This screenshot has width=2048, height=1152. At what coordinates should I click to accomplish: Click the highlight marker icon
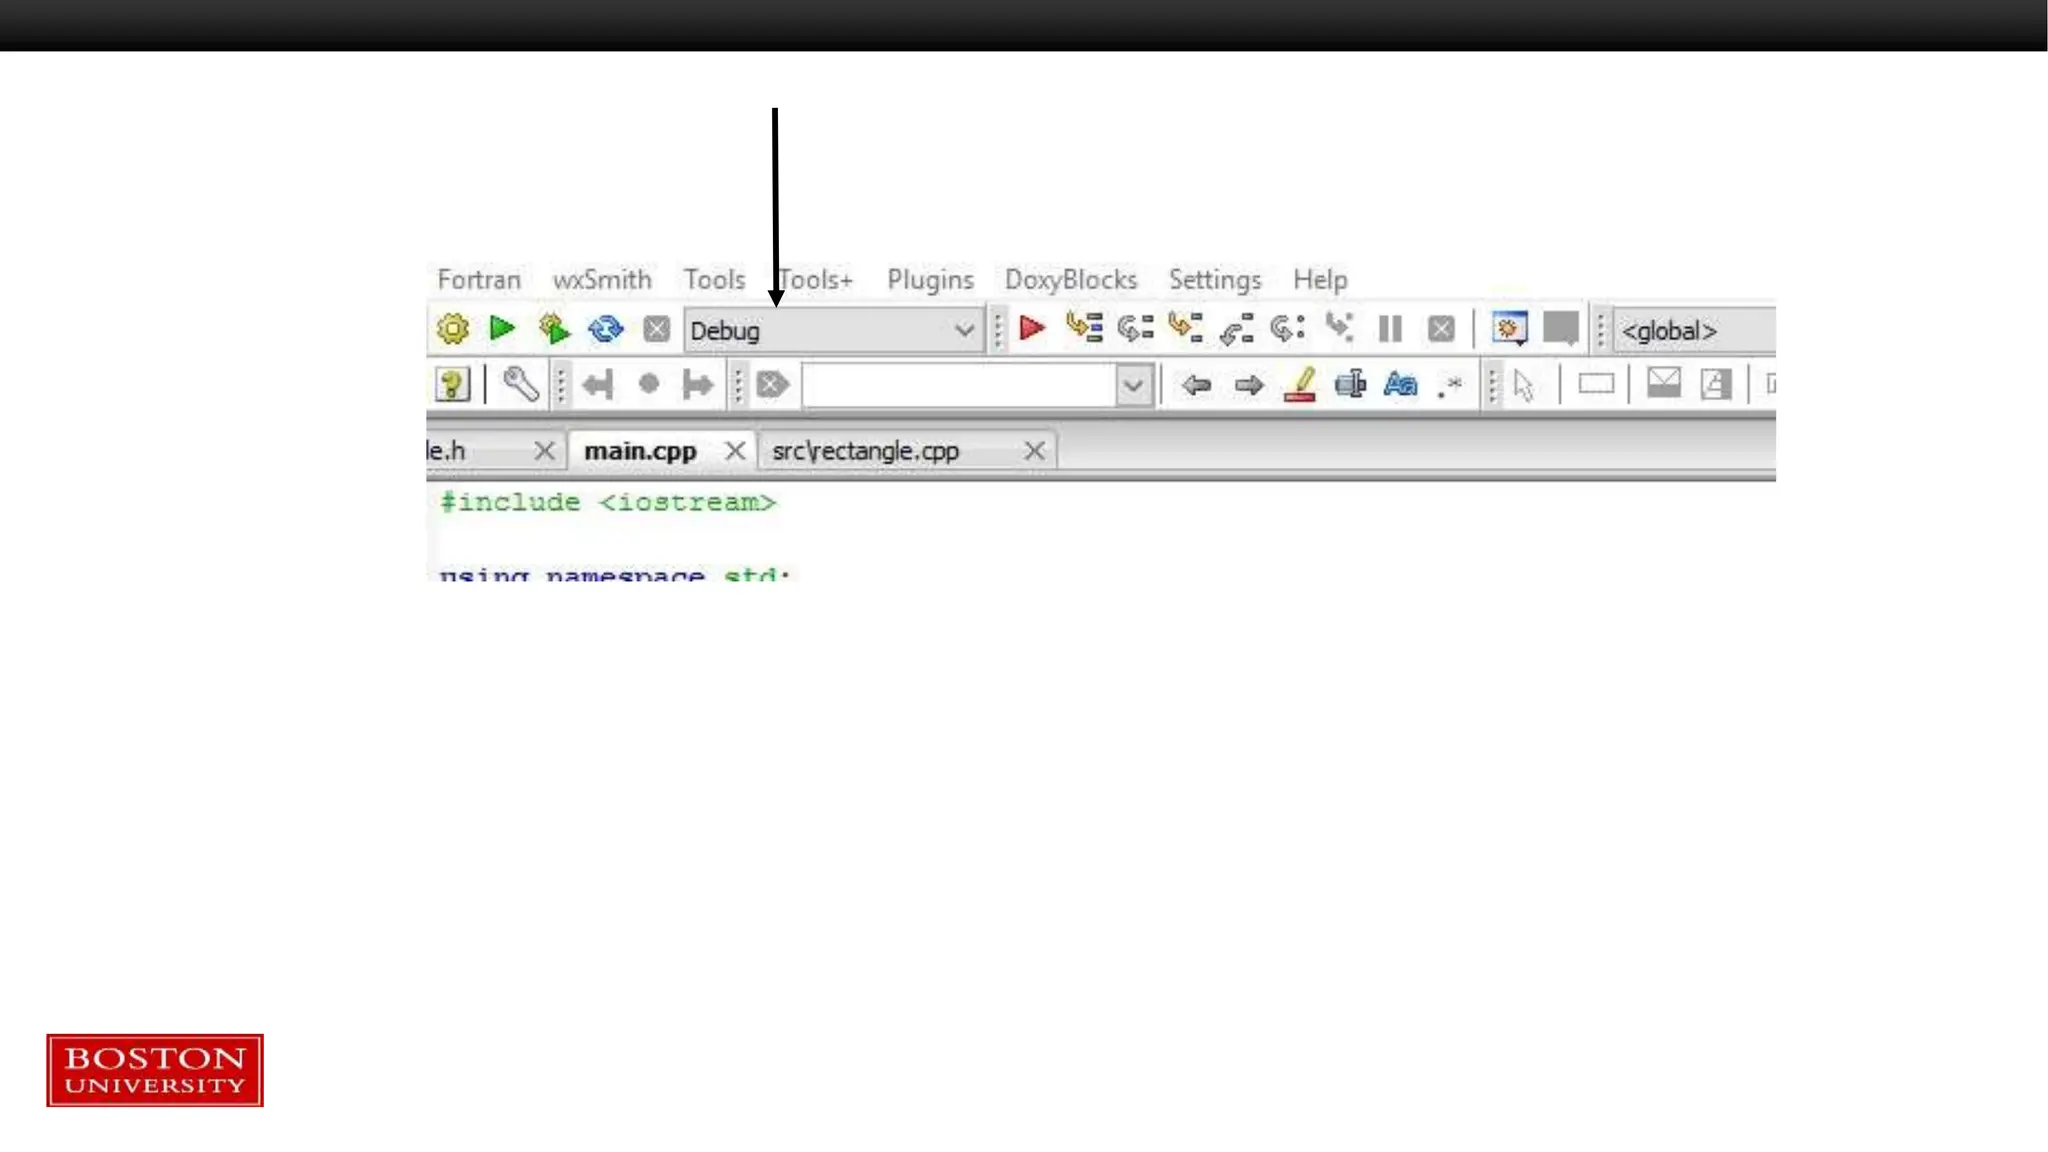coord(1300,385)
